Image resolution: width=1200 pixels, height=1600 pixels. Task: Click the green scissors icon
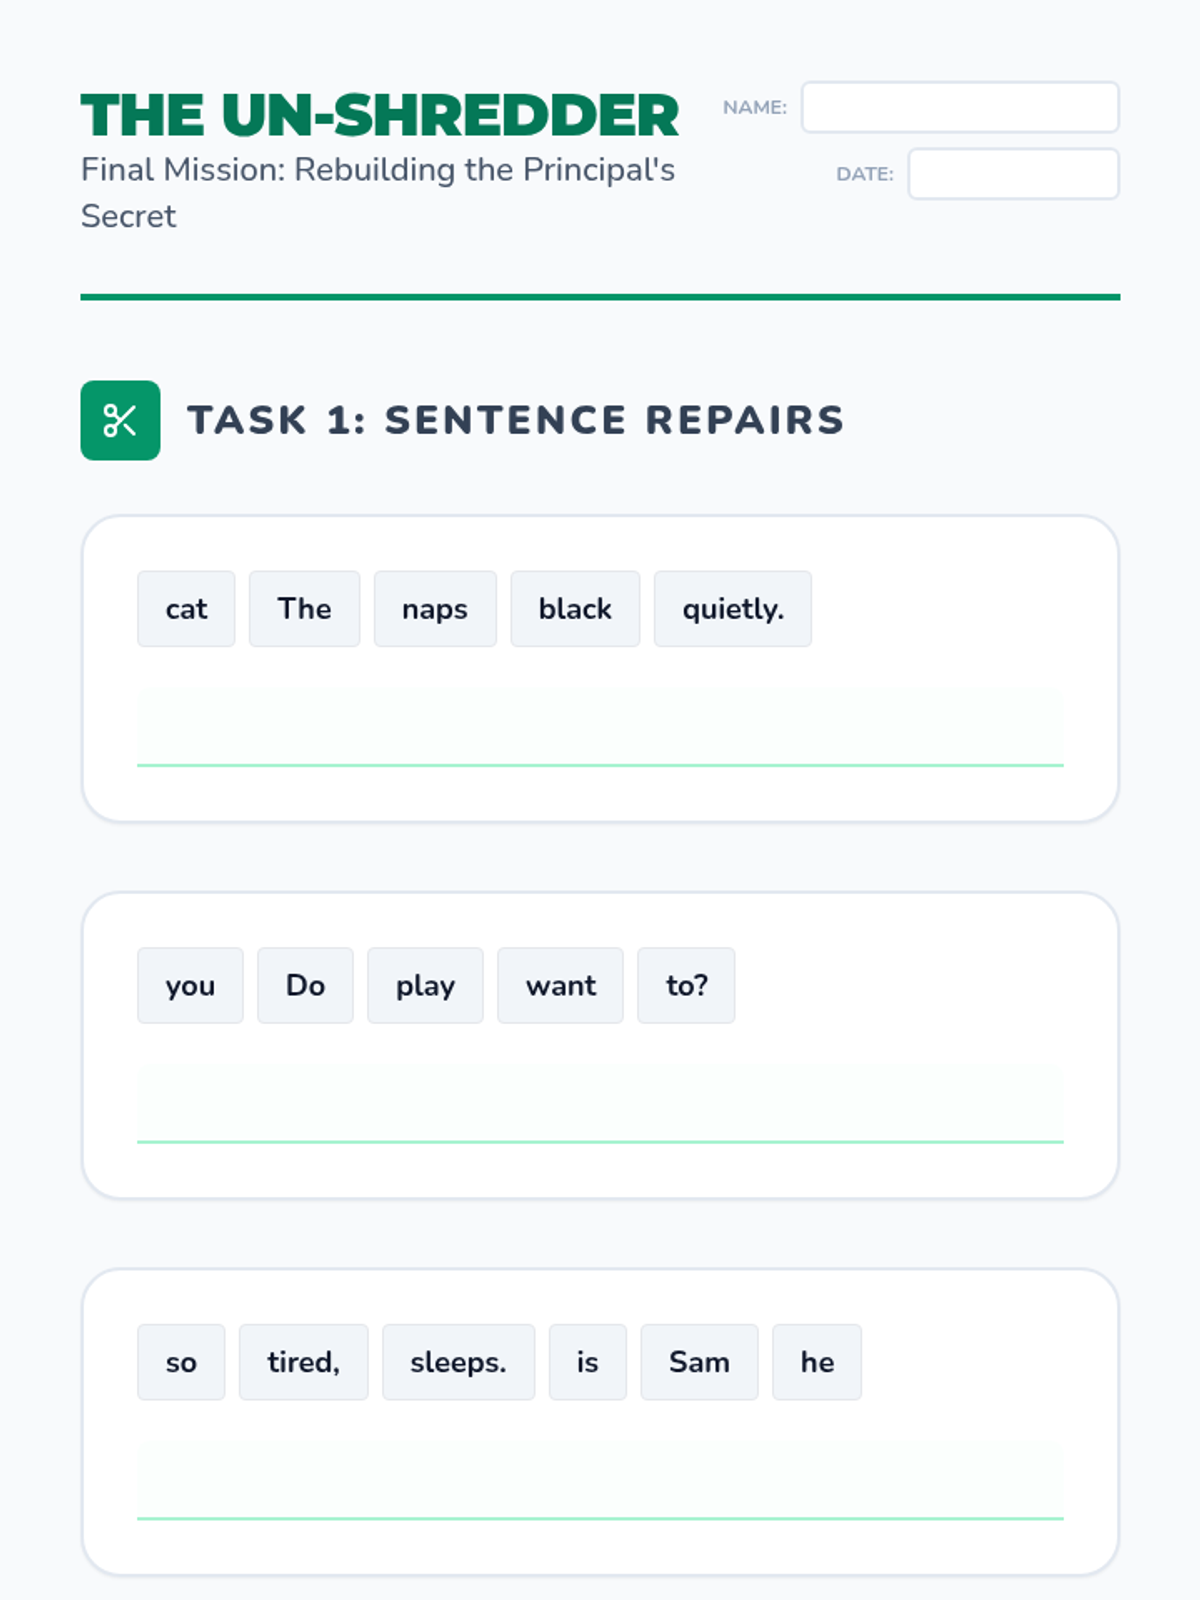click(120, 420)
